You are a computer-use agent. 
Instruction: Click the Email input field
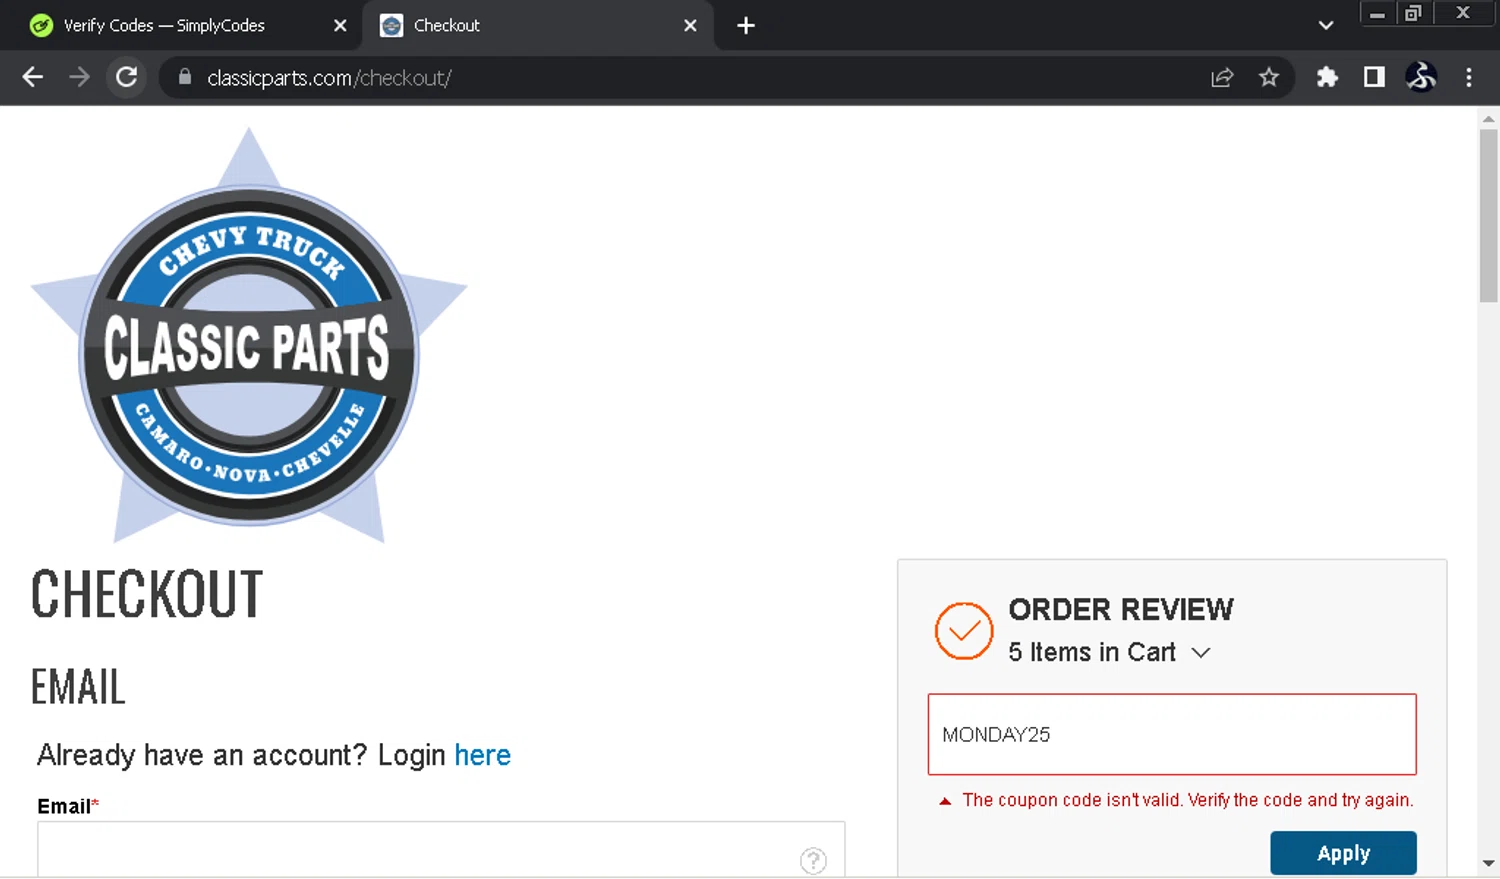tap(441, 850)
